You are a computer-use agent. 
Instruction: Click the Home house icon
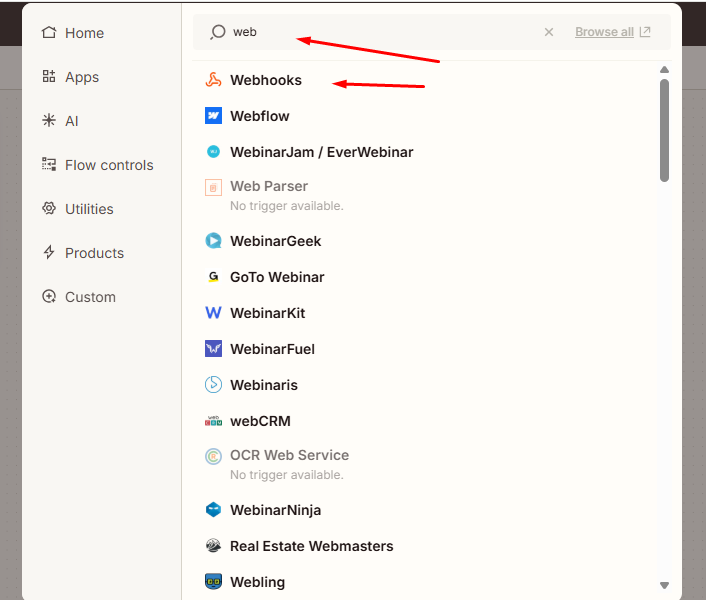(49, 32)
